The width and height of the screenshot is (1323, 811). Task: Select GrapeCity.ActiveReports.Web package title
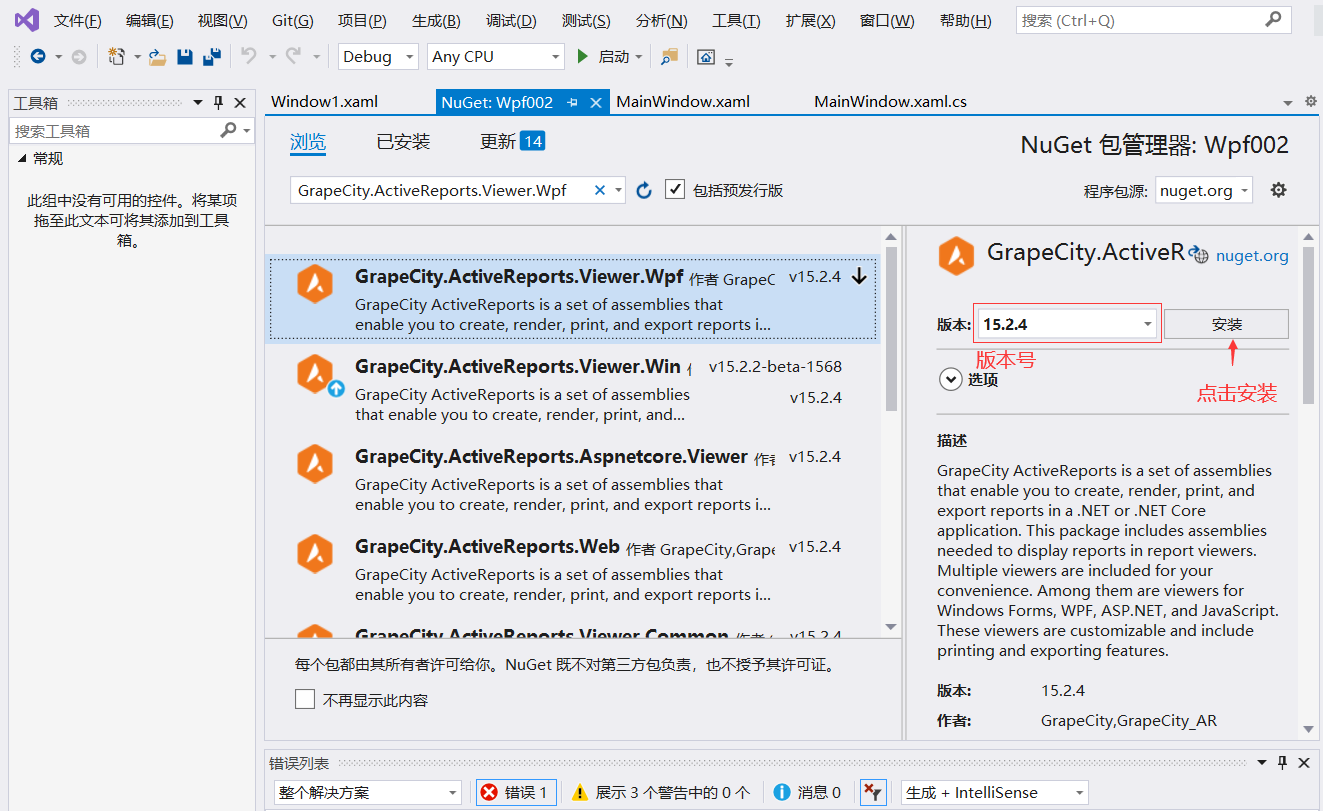coord(487,546)
